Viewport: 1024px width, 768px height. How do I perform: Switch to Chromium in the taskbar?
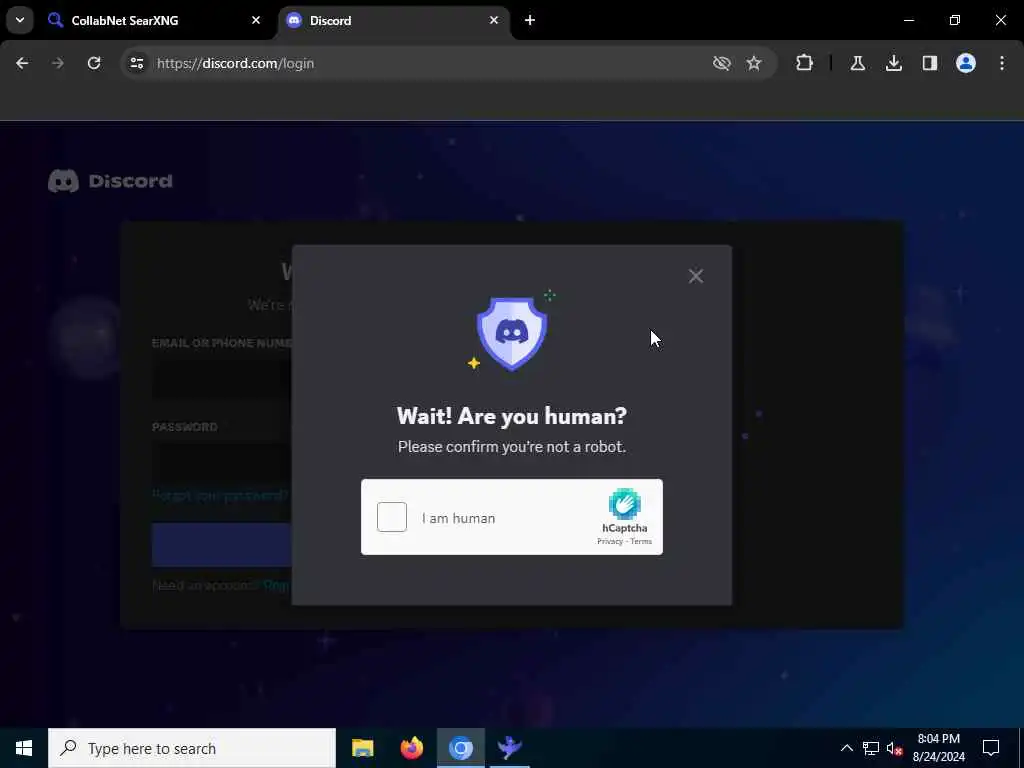(x=460, y=748)
